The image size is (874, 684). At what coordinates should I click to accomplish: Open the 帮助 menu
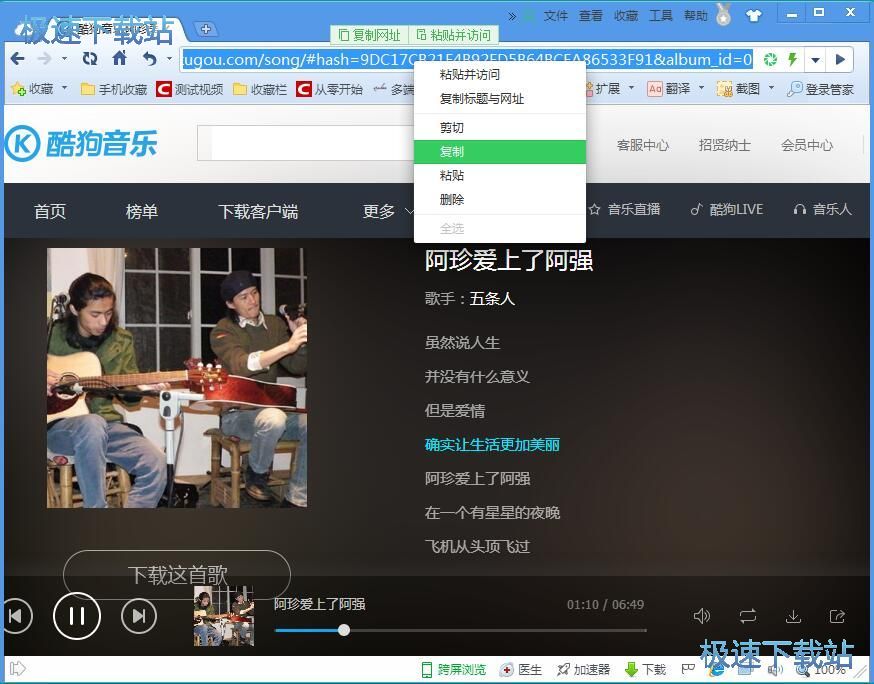click(696, 16)
